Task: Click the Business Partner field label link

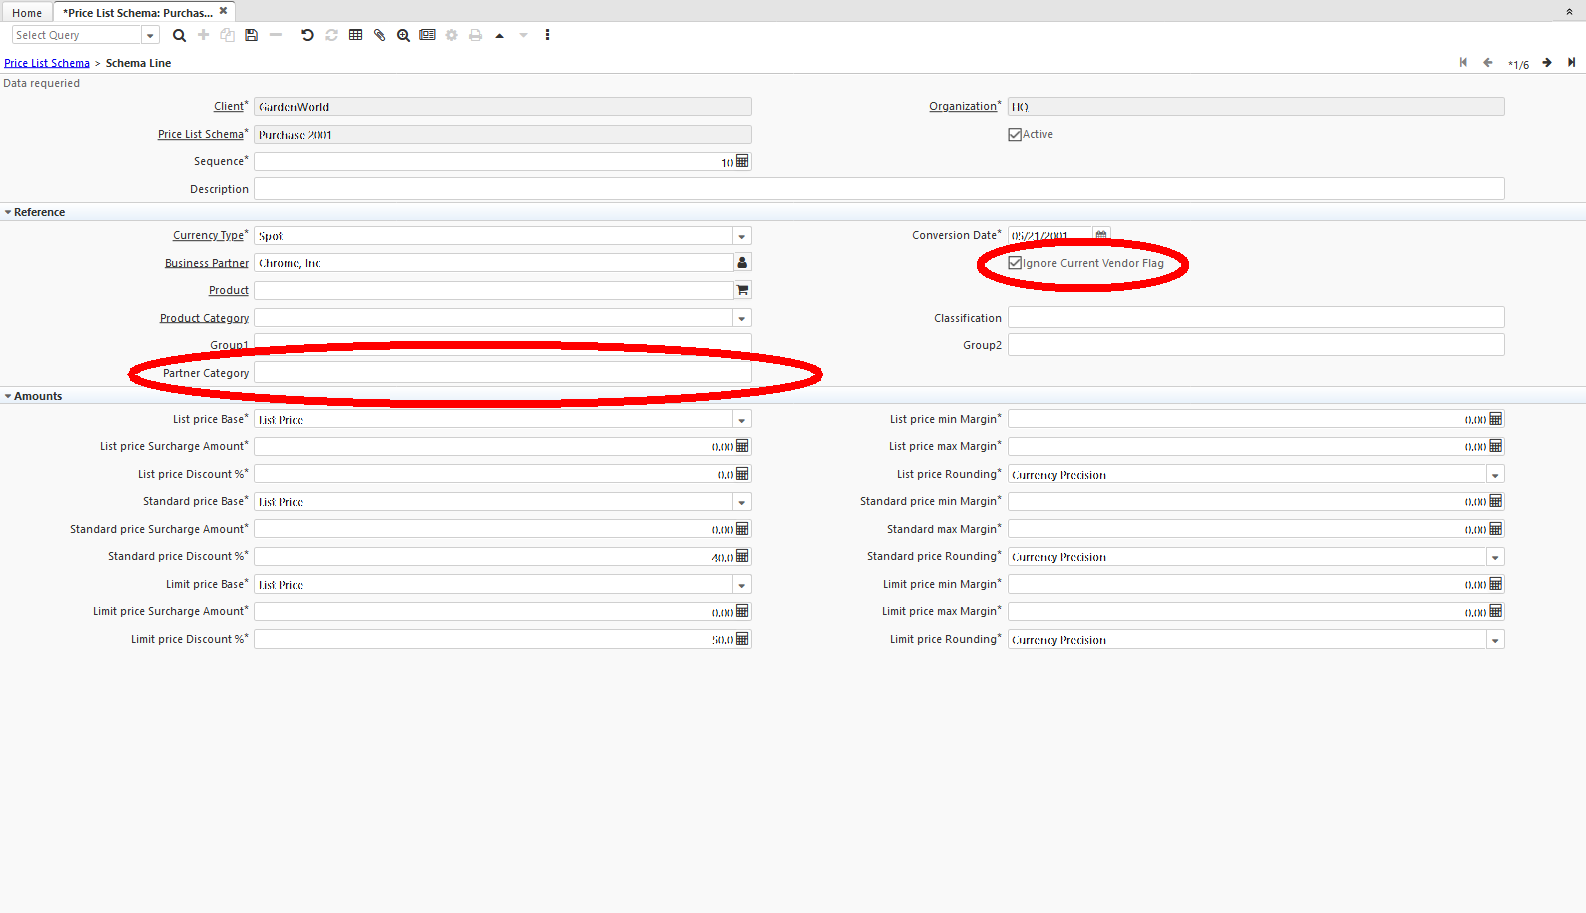Action: pyautogui.click(x=207, y=263)
